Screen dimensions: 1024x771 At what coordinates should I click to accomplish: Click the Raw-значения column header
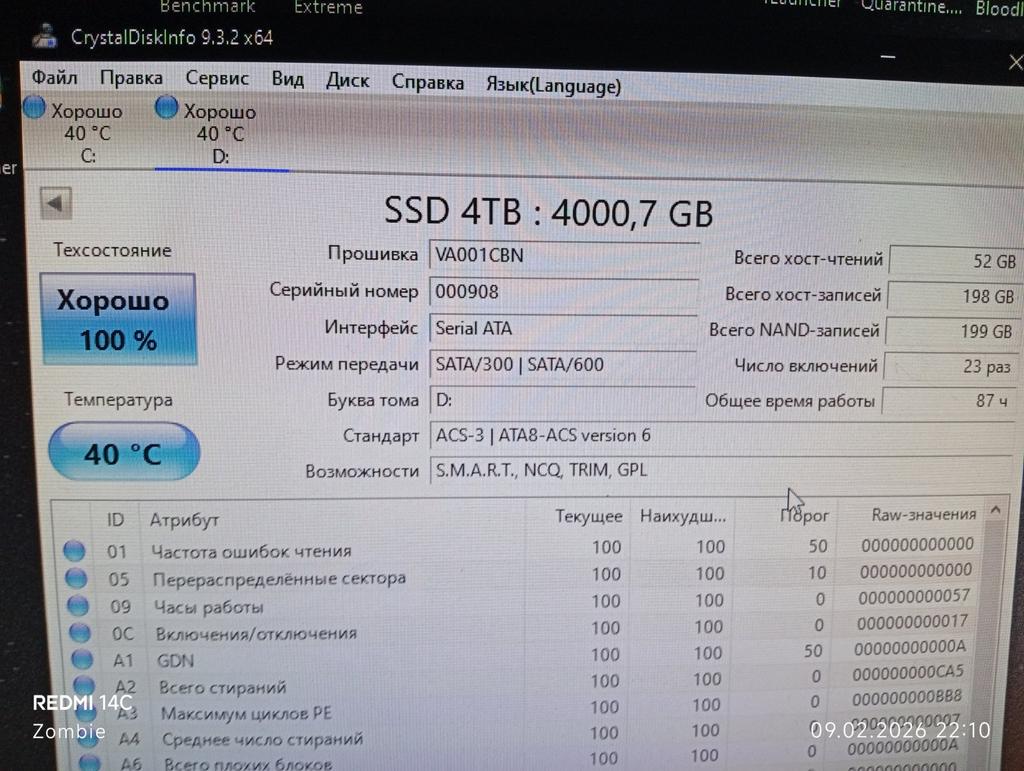[x=923, y=514]
